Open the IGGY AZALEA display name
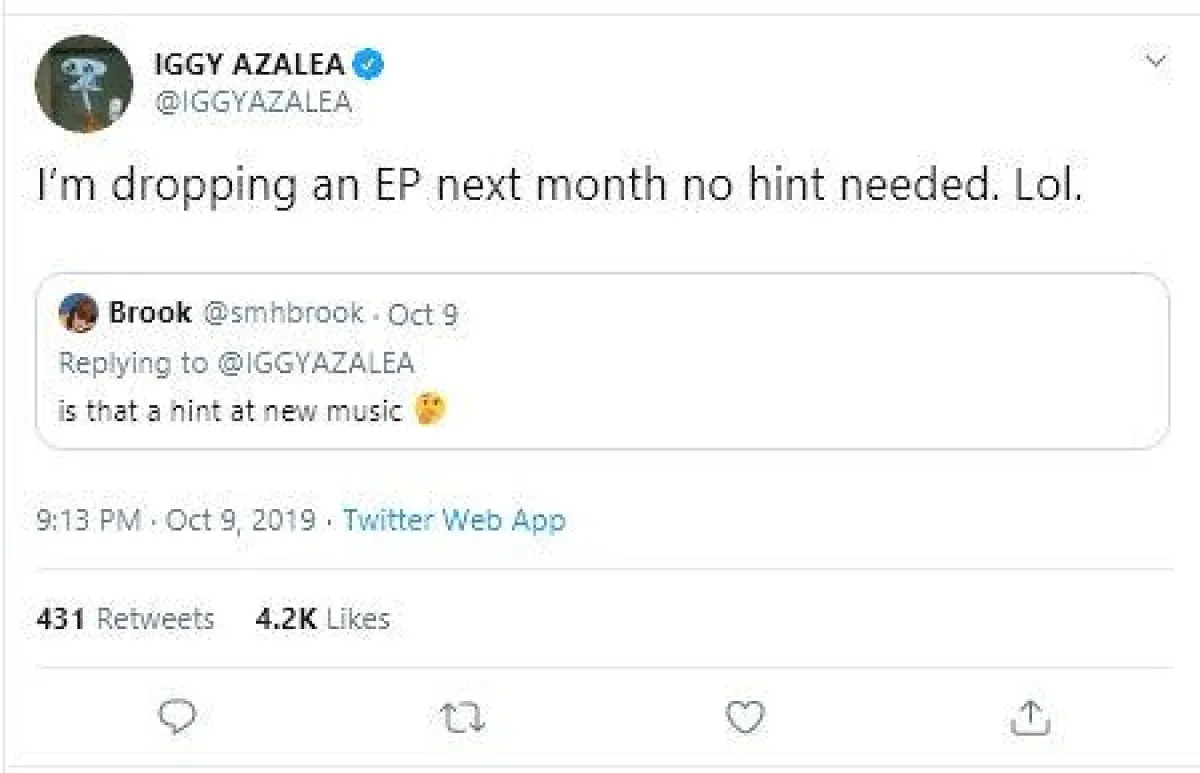The height and width of the screenshot is (773, 1200). pyautogui.click(x=250, y=65)
